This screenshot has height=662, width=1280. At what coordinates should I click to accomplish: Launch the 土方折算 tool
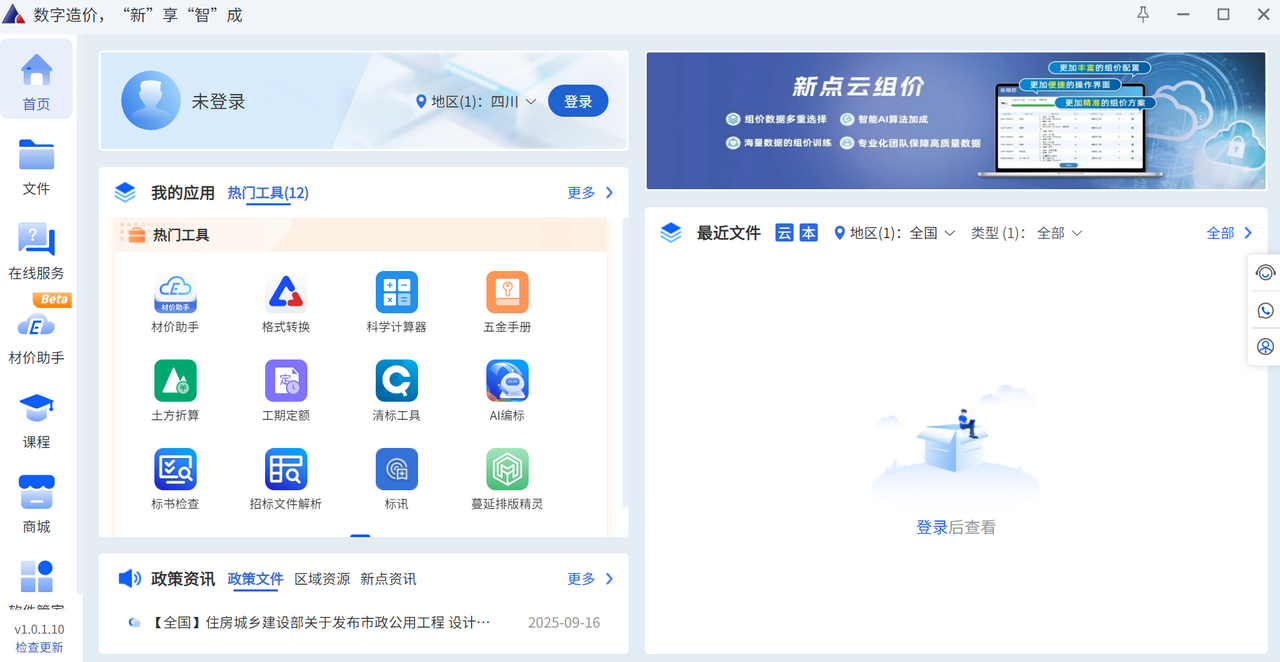pos(175,390)
